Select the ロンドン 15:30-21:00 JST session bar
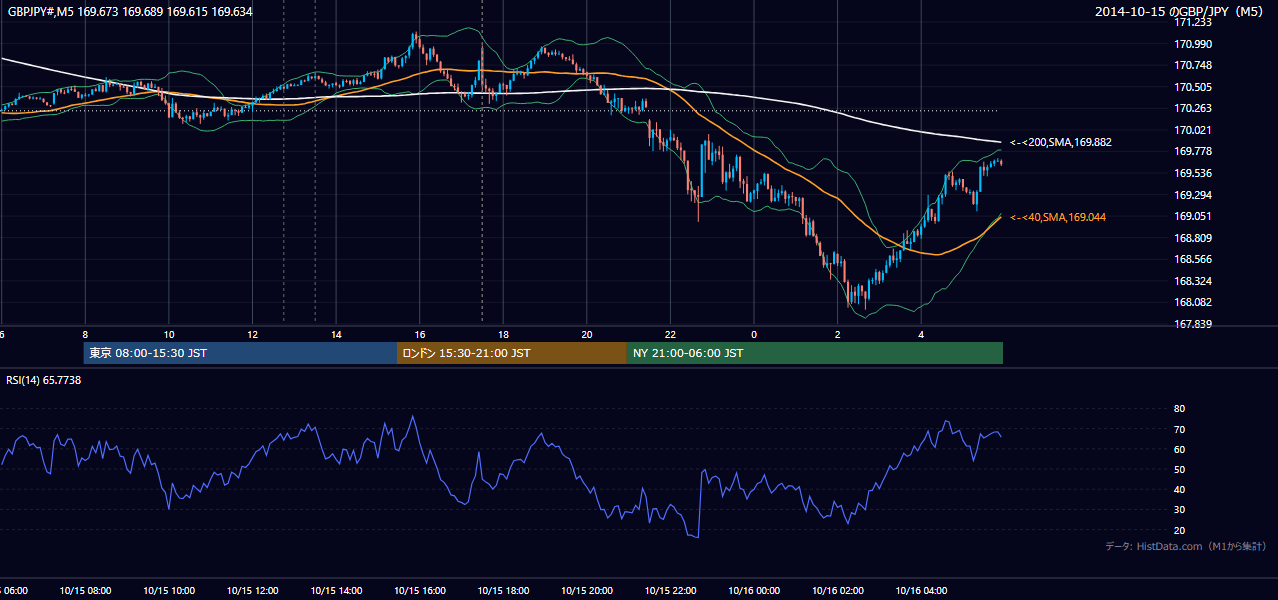The image size is (1278, 600). click(512, 353)
